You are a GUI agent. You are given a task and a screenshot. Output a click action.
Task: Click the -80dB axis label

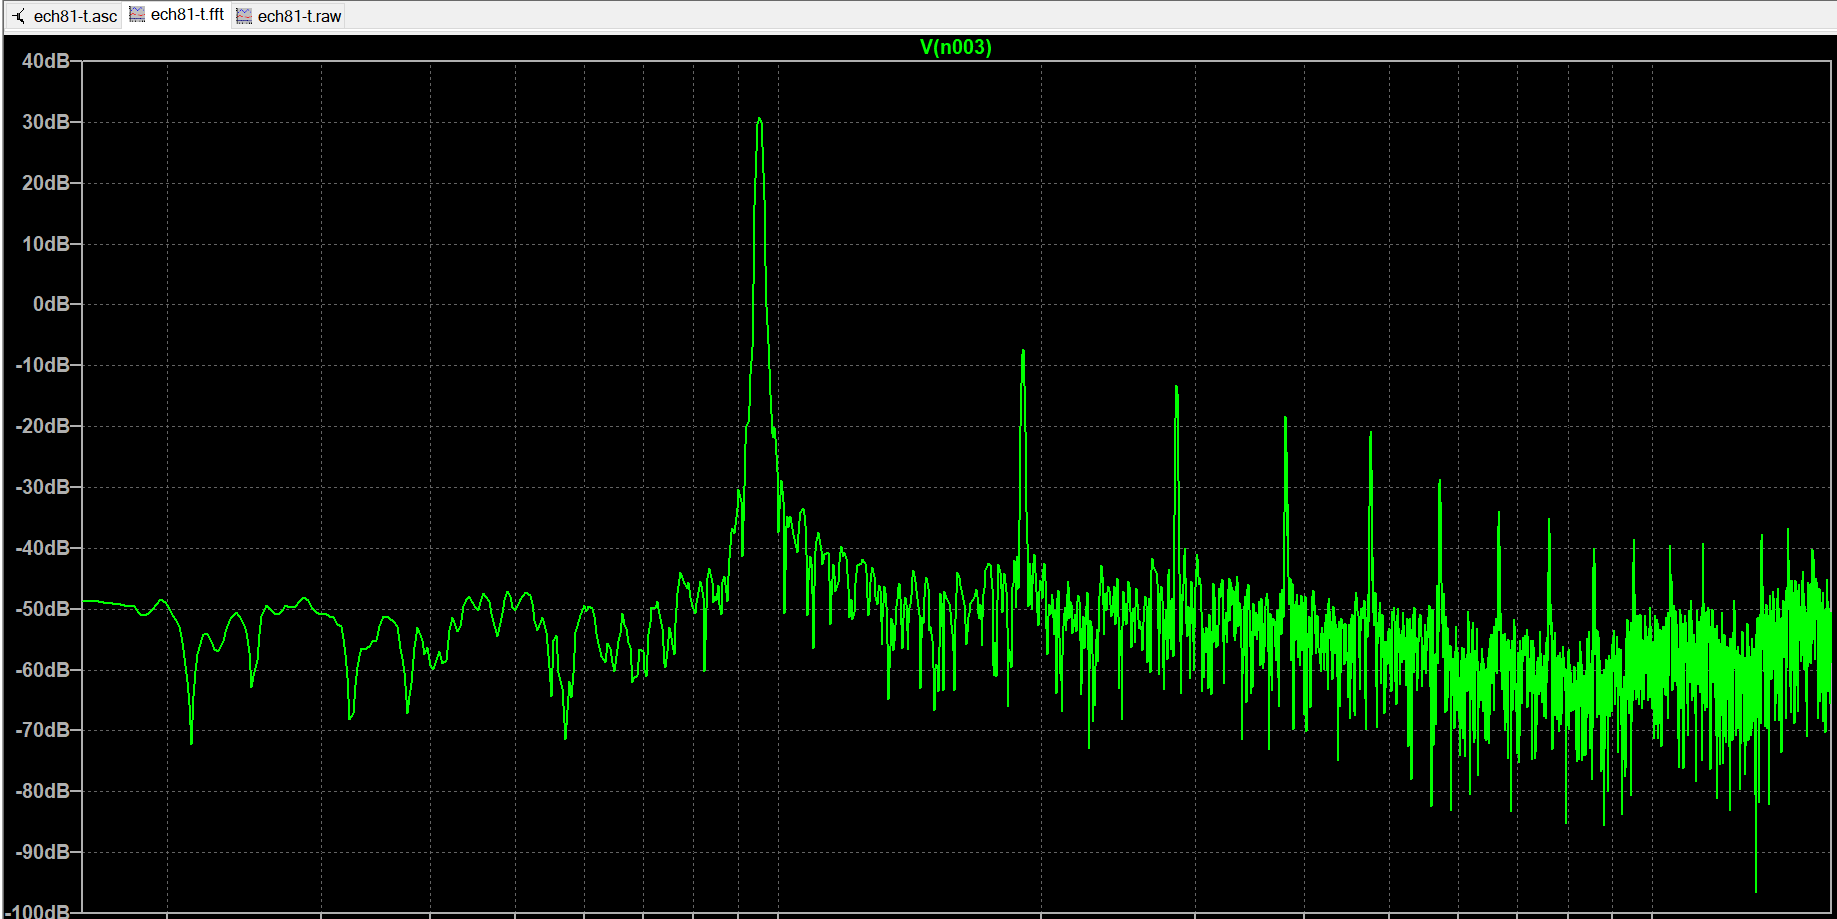[x=43, y=791]
